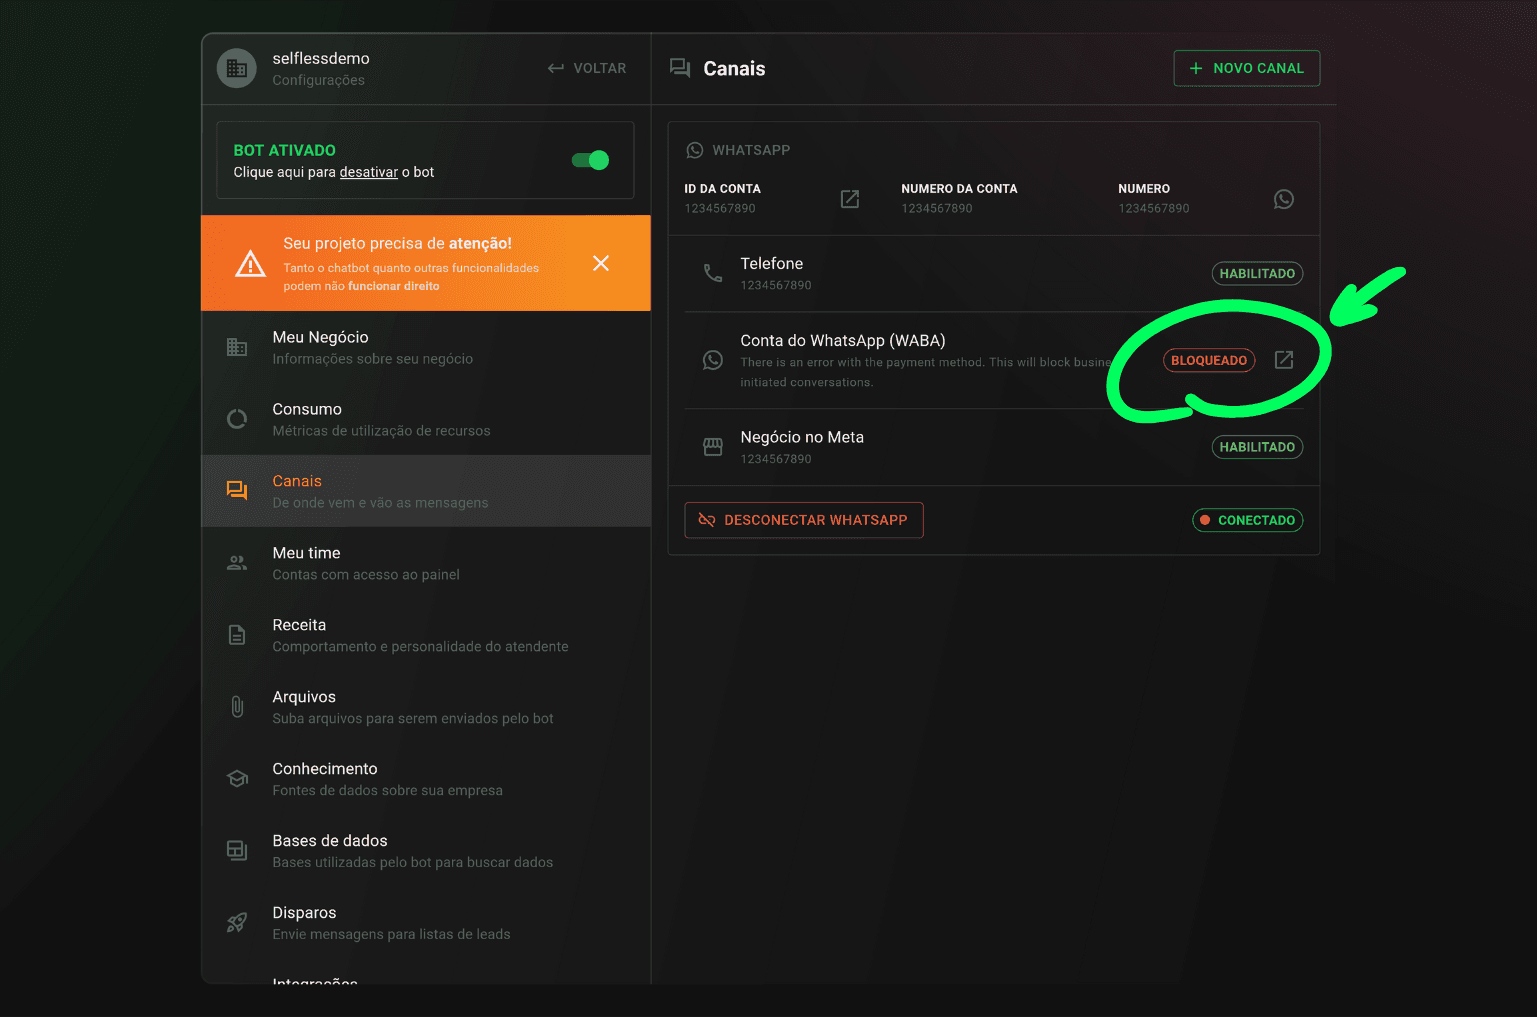Click the Conta do WhatsApp (WABA) icon
Image resolution: width=1537 pixels, height=1017 pixels.
[x=713, y=360]
